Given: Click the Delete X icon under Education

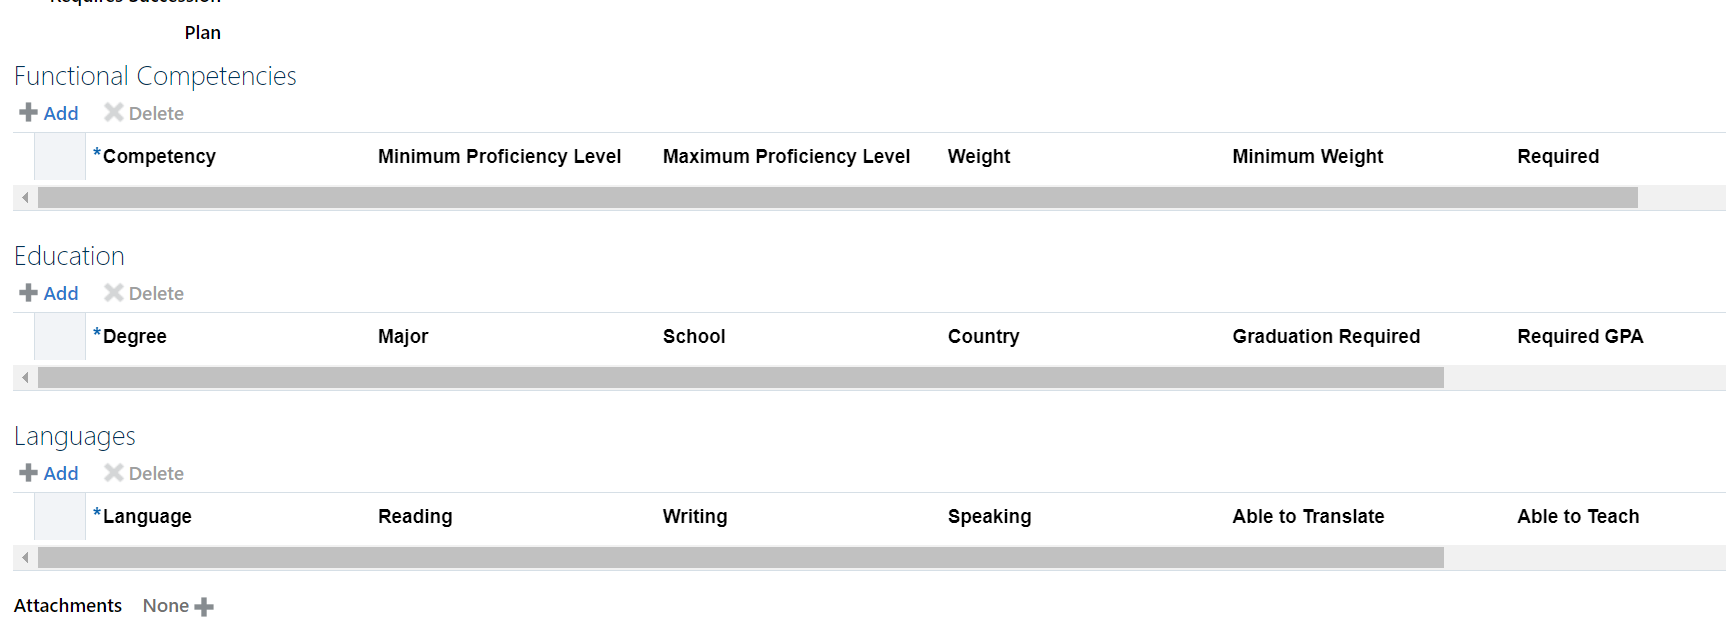Looking at the screenshot, I should pyautogui.click(x=113, y=292).
